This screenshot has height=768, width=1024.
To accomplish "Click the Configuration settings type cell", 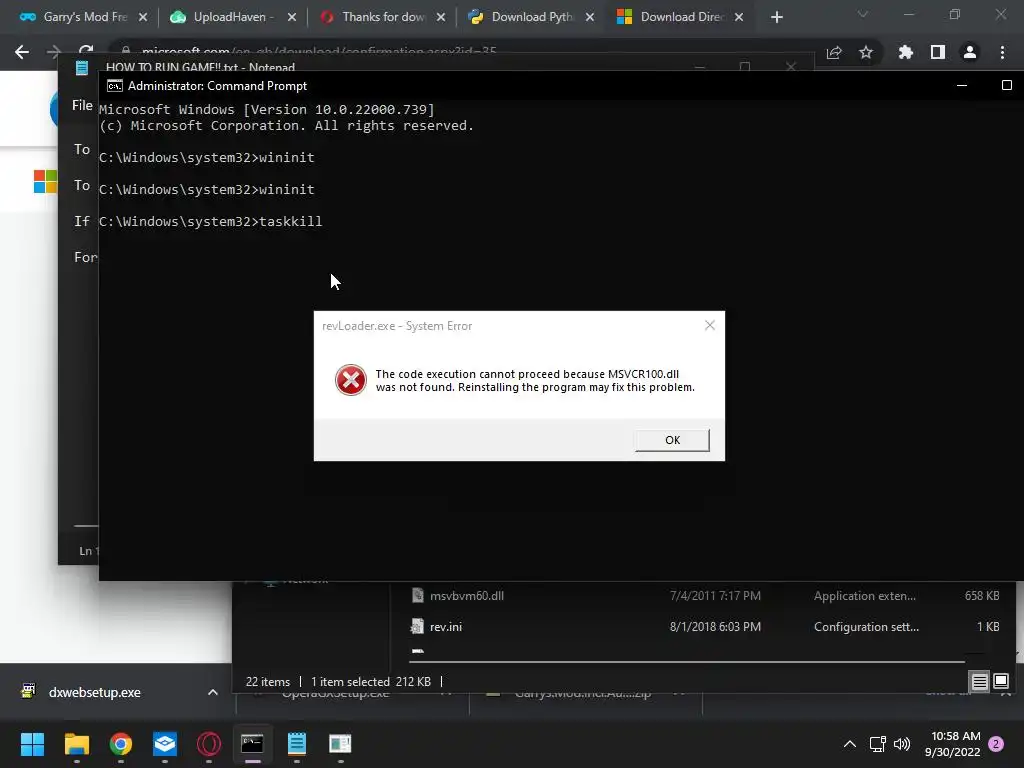I will [x=867, y=627].
